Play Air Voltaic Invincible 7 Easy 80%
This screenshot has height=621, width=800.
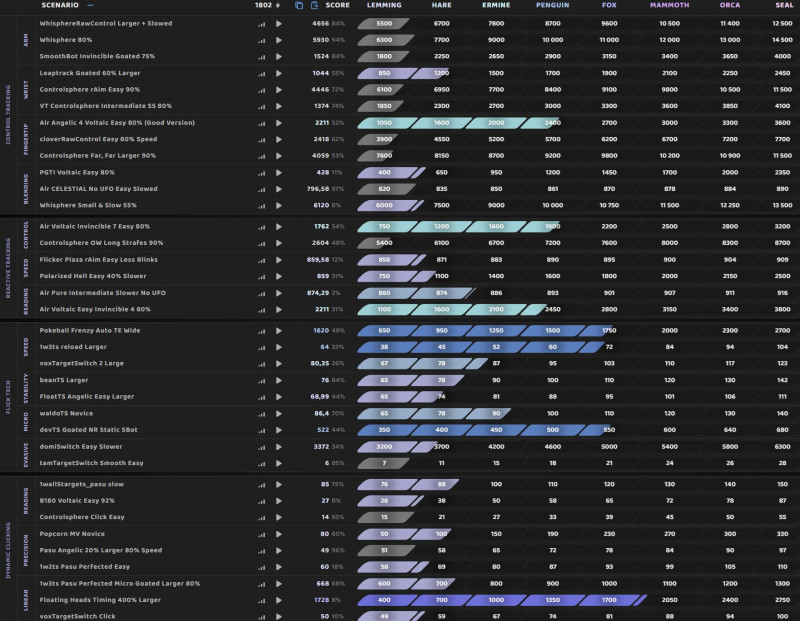click(x=279, y=227)
